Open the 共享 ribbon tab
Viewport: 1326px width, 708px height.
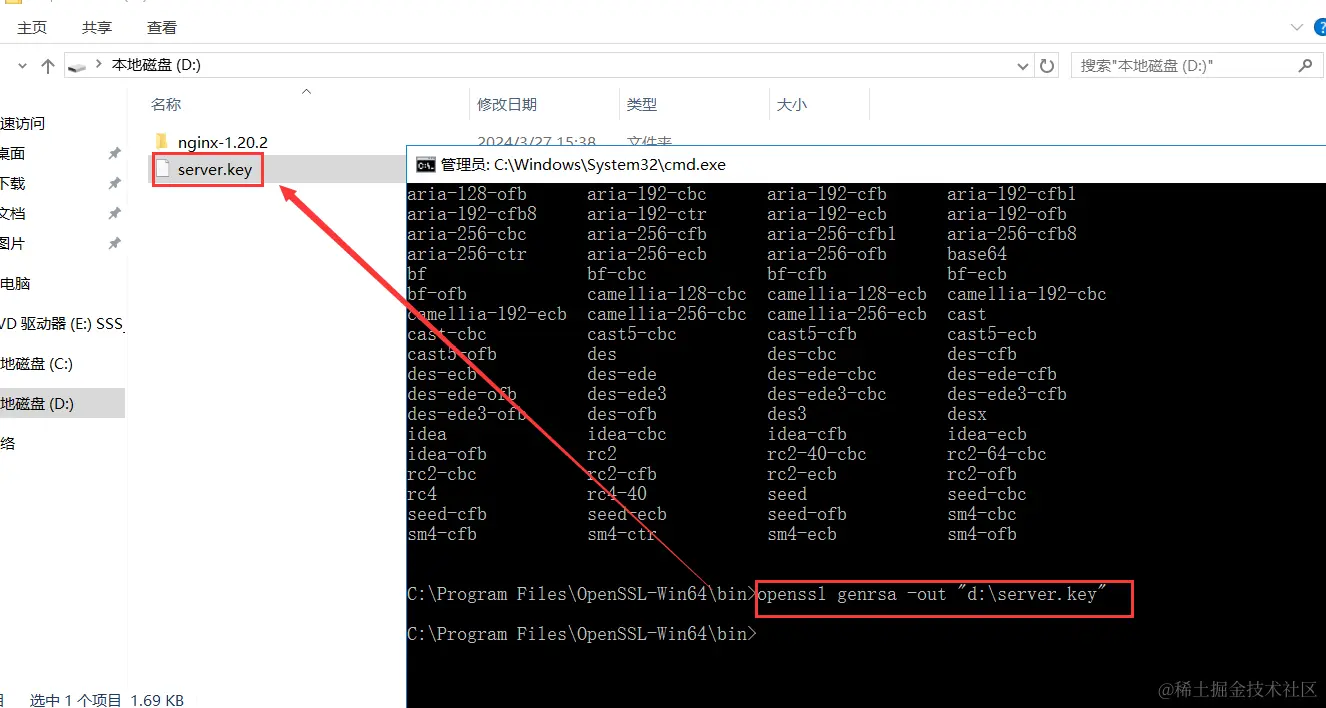97,28
